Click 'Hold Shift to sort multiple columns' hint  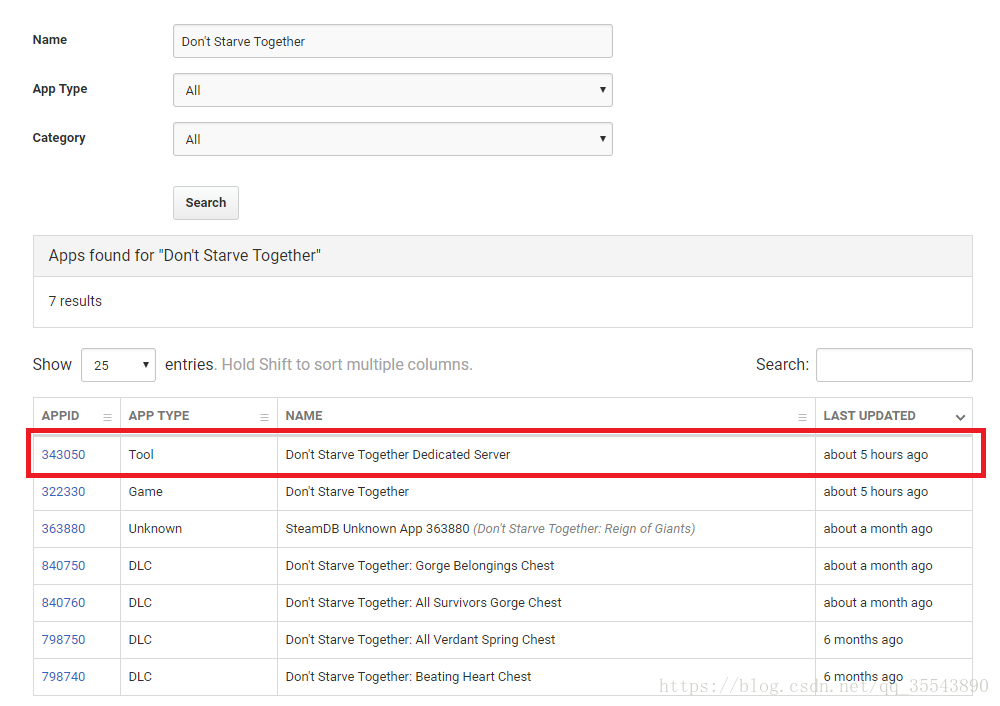tap(347, 365)
